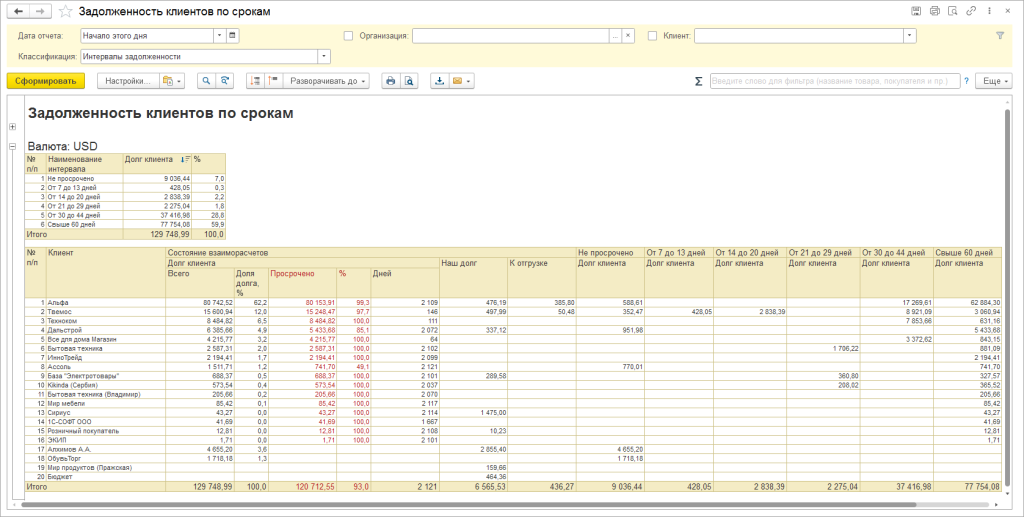
Task: Enable the Клиент checkbox
Action: click(x=652, y=36)
